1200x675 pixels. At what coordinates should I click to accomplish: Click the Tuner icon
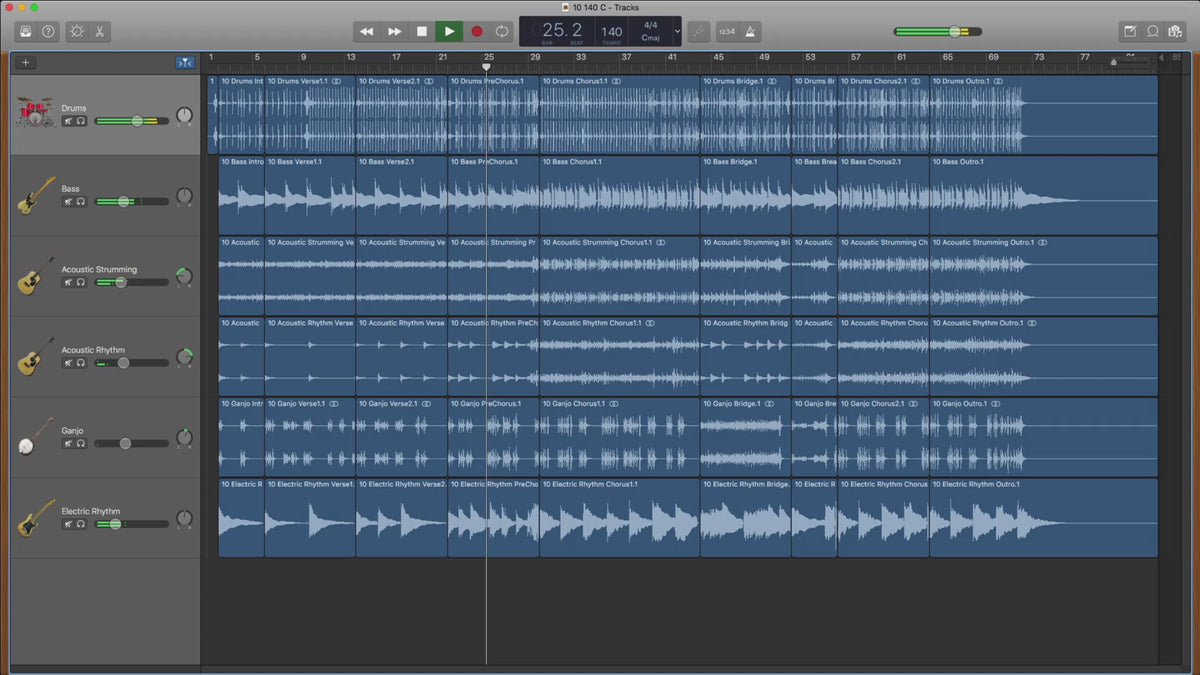699,32
